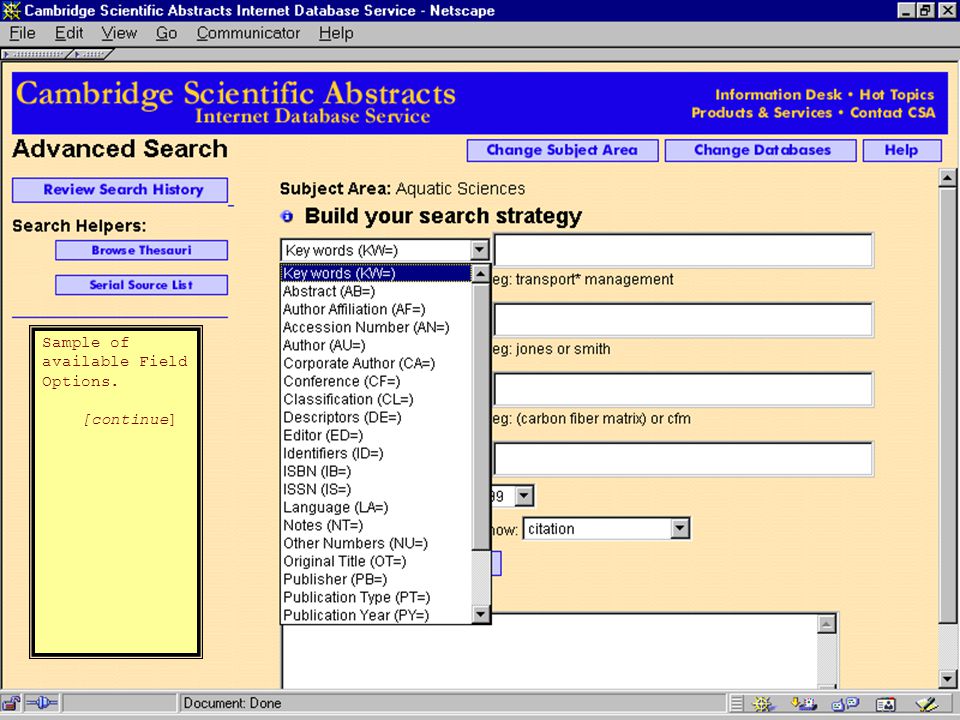Click the fourth empty search input field
This screenshot has height=720, width=960.
(x=683, y=459)
